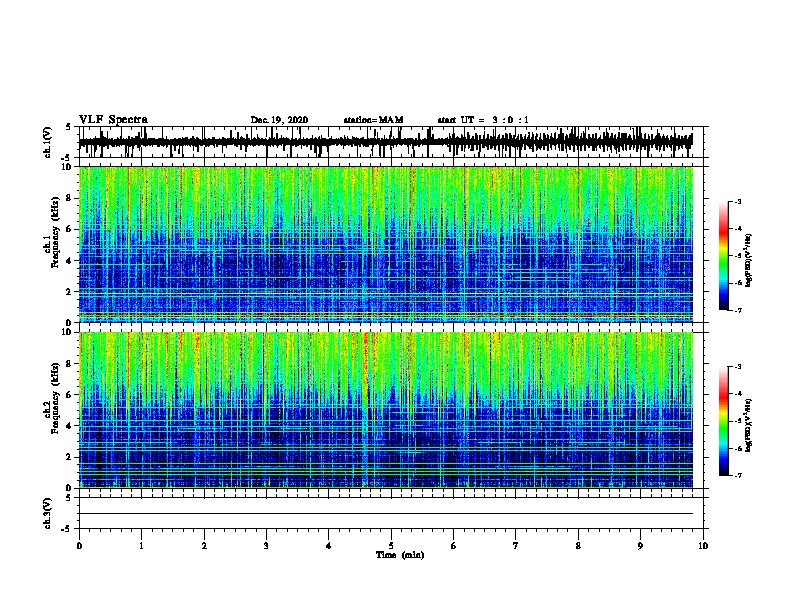Click the '5' tick of ch.1(V) axis
792x612 pixels.
(69, 127)
